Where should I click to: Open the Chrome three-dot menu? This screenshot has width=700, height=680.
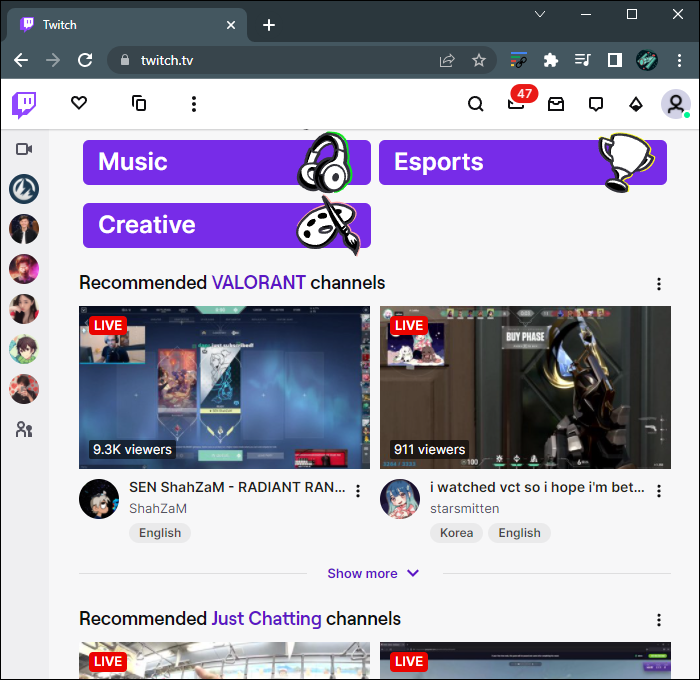(x=679, y=60)
